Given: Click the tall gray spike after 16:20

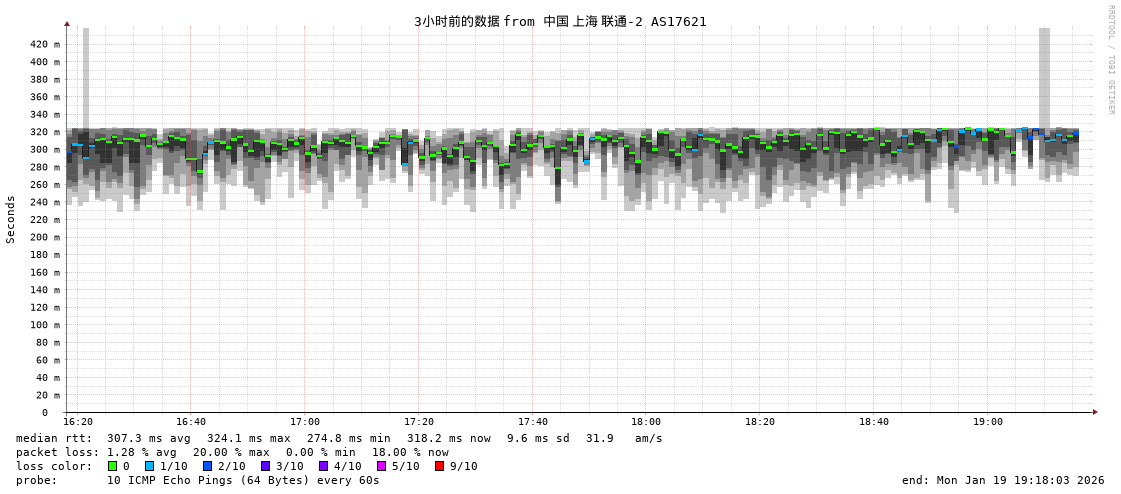Looking at the screenshot, I should point(86,75).
